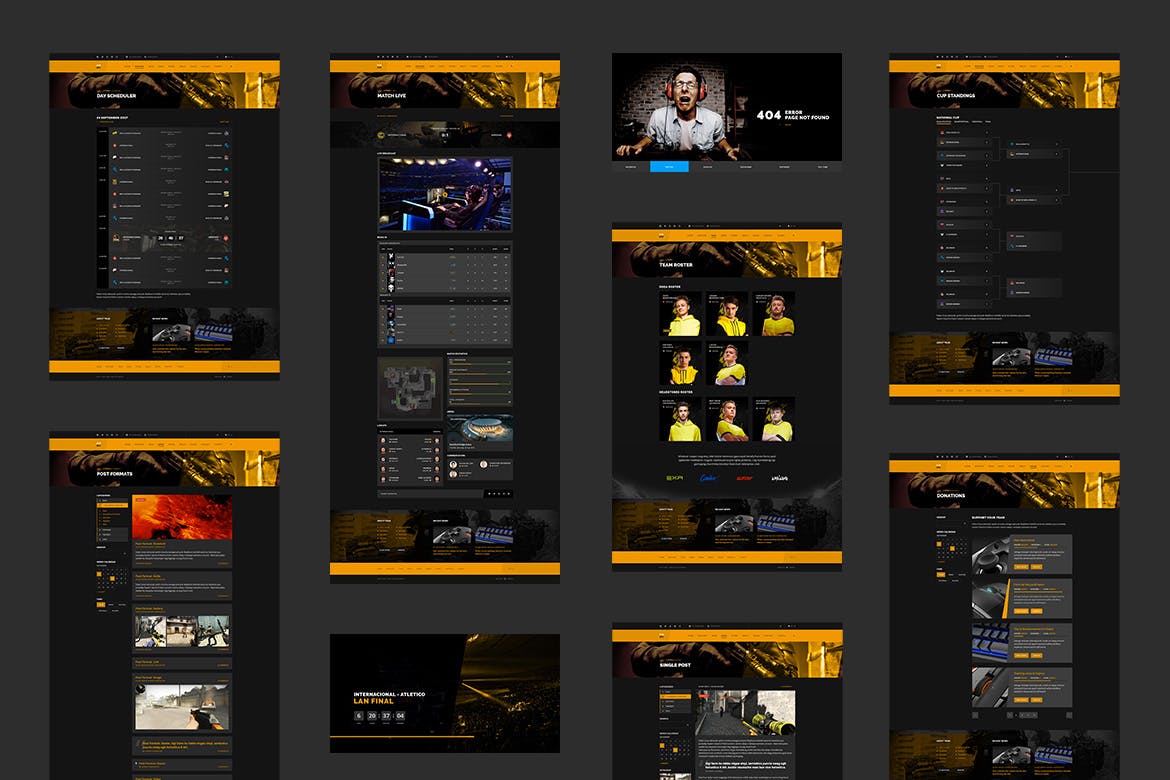Click the first button on the gamepad donation card

[1021, 566]
